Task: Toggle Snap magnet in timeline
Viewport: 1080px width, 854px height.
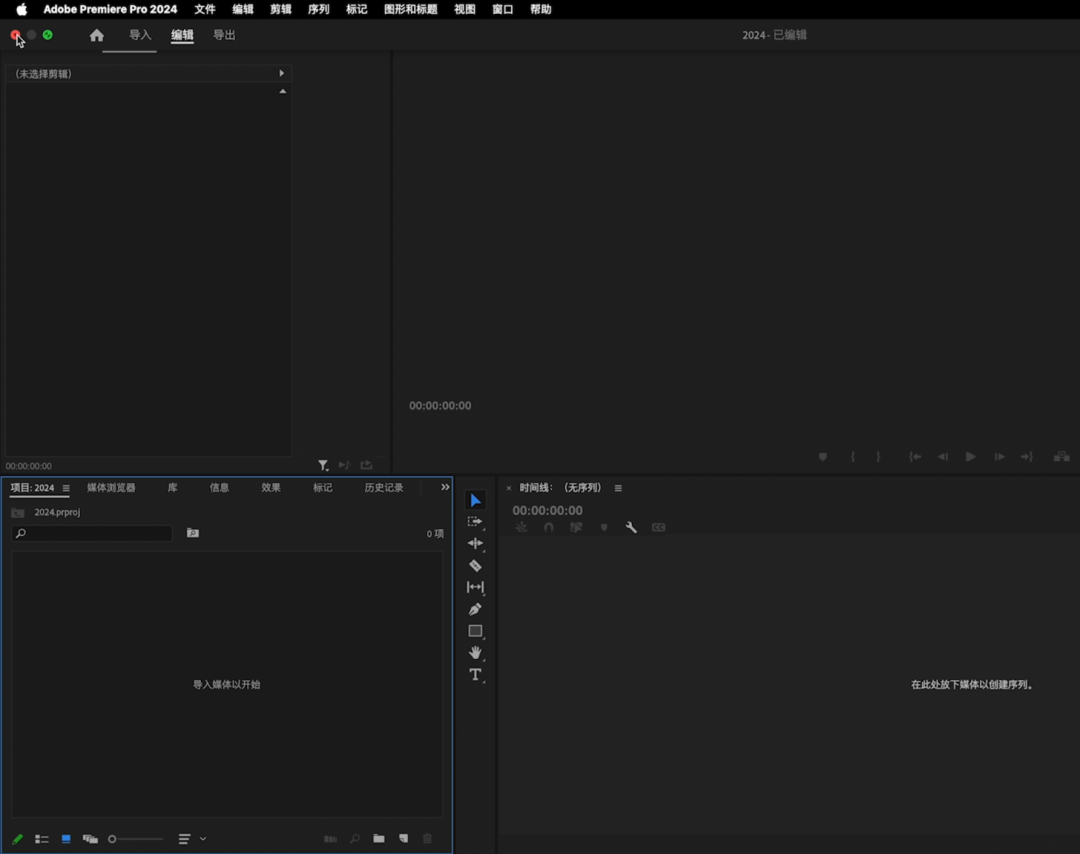Action: [x=548, y=528]
